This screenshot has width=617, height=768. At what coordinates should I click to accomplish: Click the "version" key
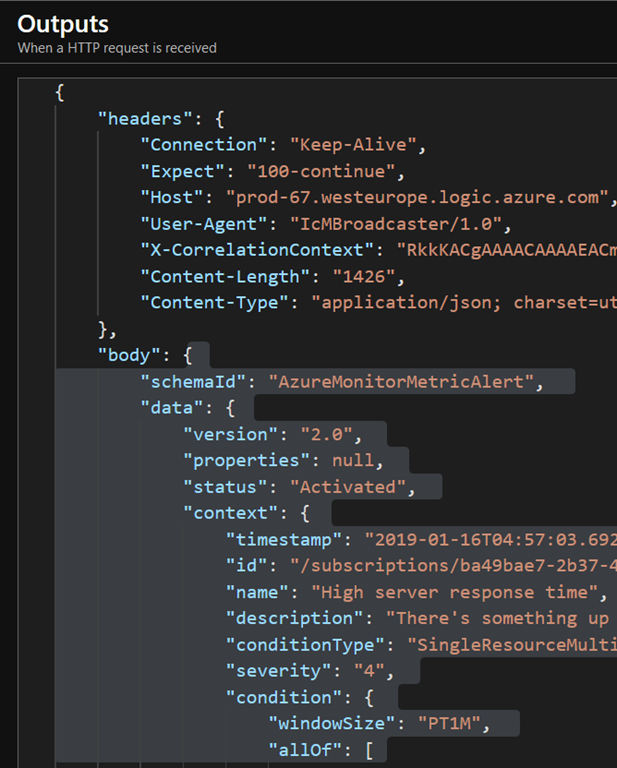230,434
